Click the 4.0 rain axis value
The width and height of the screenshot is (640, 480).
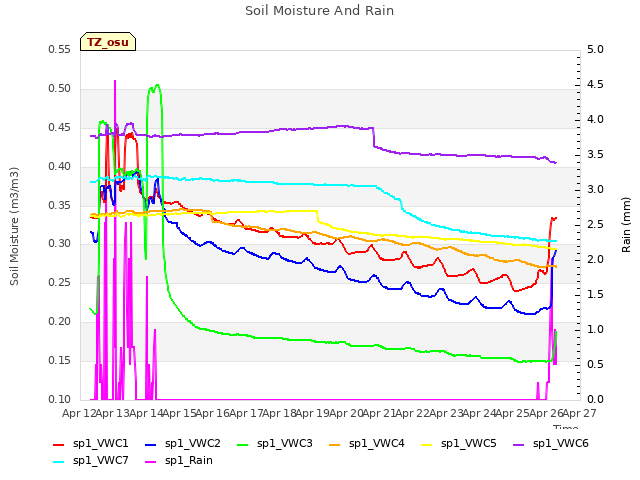point(595,120)
